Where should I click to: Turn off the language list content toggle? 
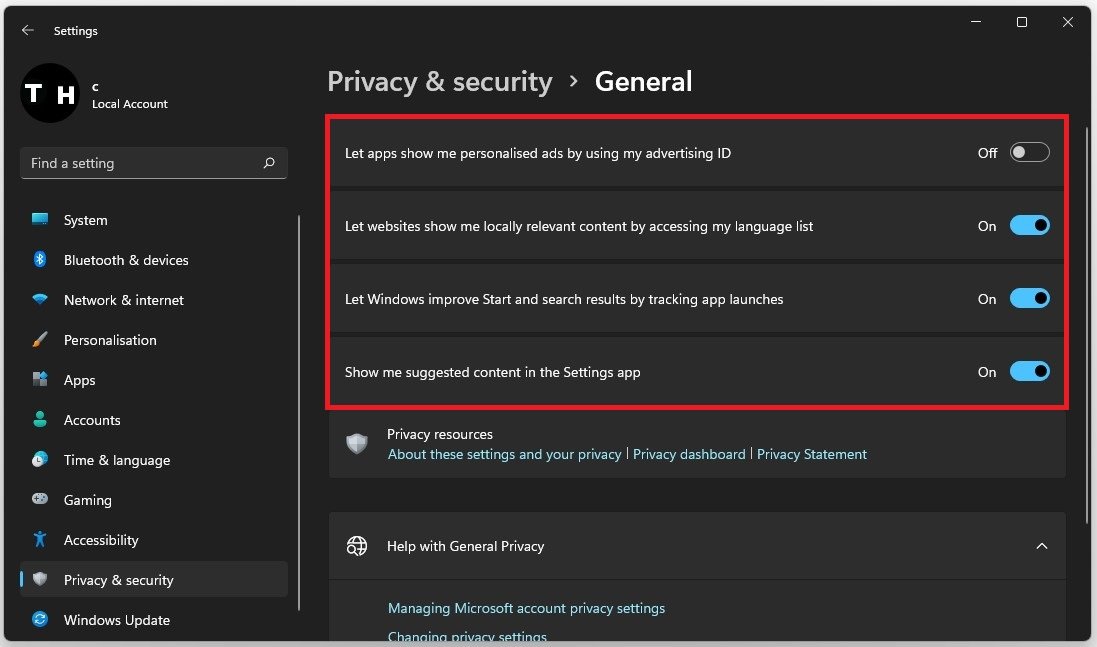pyautogui.click(x=1029, y=226)
